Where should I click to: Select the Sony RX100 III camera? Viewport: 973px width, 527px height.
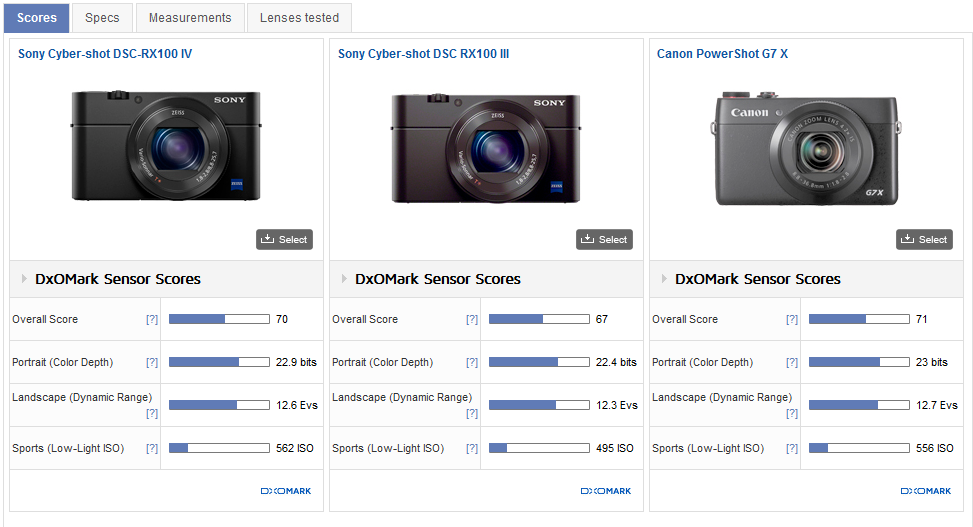point(604,240)
